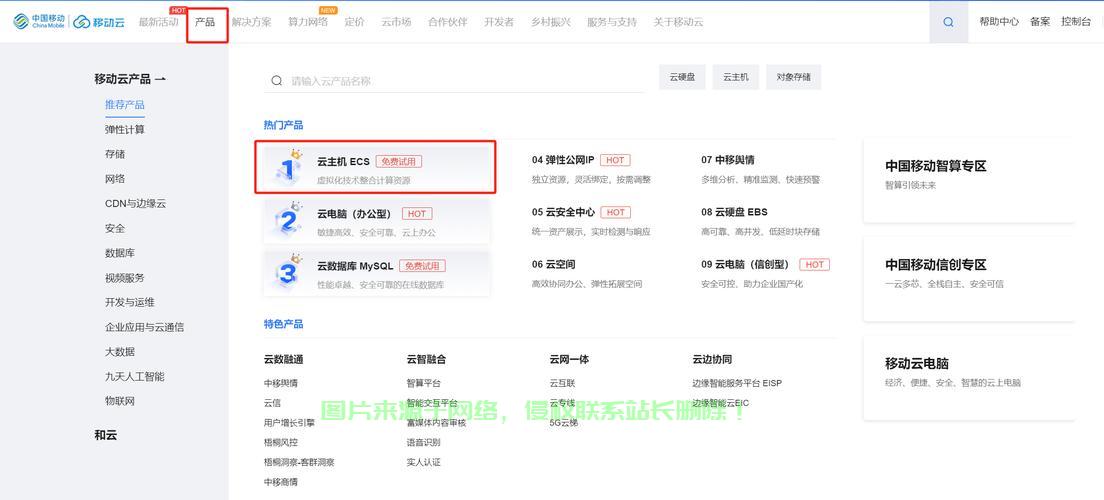Open 云互联 under 云网一体
Viewport: 1104px width, 500px height.
563,383
